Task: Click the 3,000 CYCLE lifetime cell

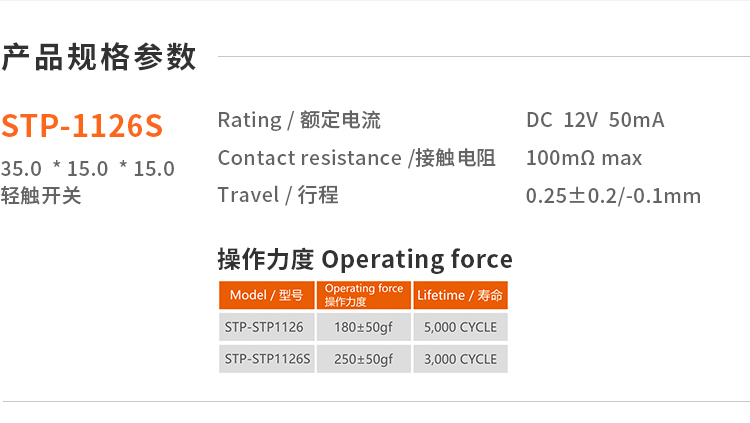Action: tap(460, 359)
